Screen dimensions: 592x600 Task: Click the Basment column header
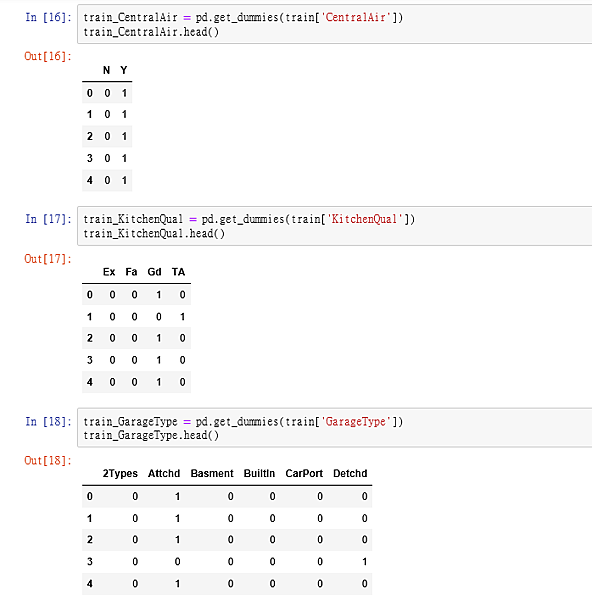(212, 474)
